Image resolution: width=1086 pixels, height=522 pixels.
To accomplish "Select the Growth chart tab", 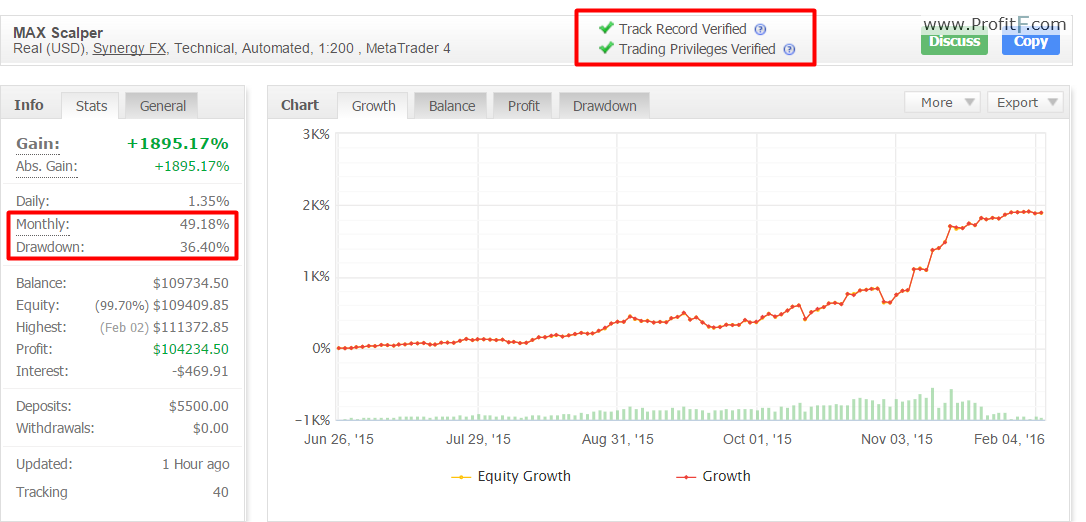I will coord(373,105).
